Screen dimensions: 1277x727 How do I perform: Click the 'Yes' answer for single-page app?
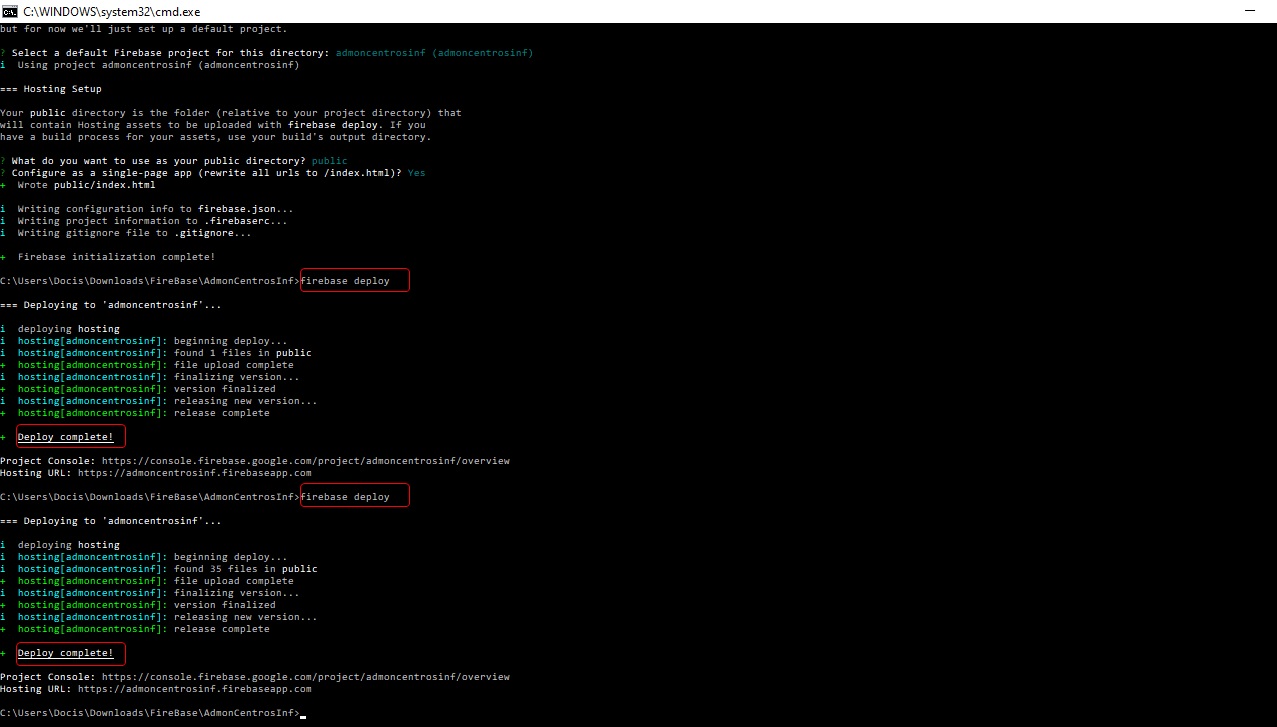[x=416, y=173]
